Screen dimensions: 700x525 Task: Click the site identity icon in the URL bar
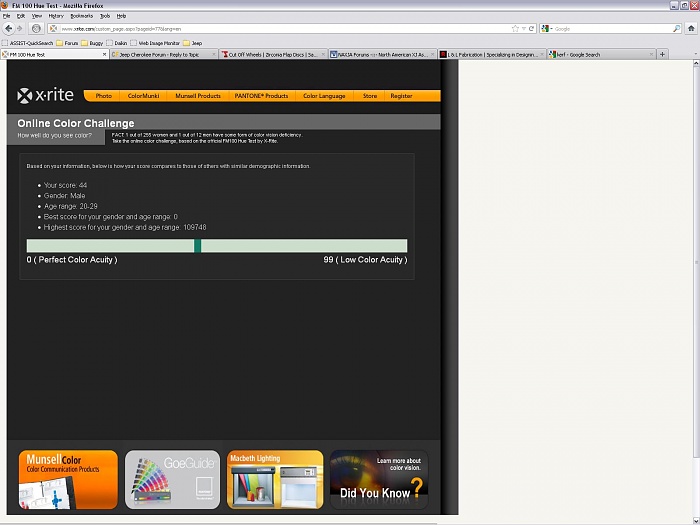tap(53, 29)
